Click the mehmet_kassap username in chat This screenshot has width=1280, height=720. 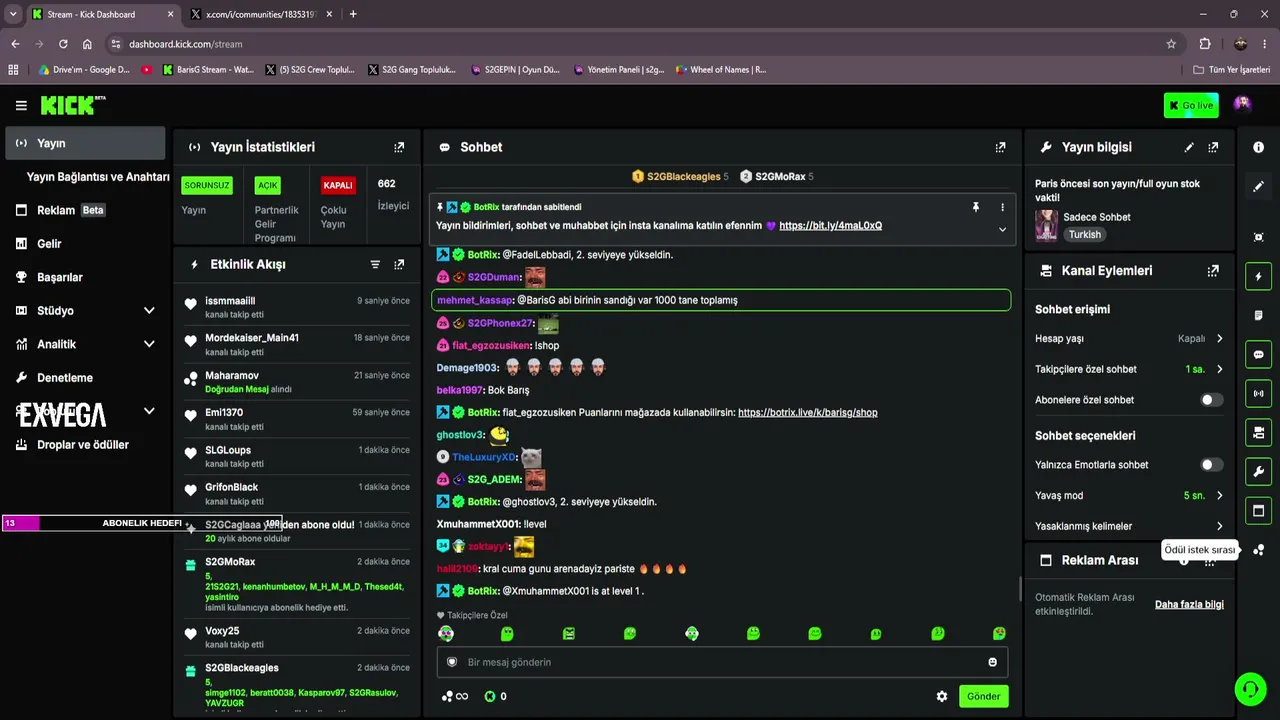click(x=474, y=300)
